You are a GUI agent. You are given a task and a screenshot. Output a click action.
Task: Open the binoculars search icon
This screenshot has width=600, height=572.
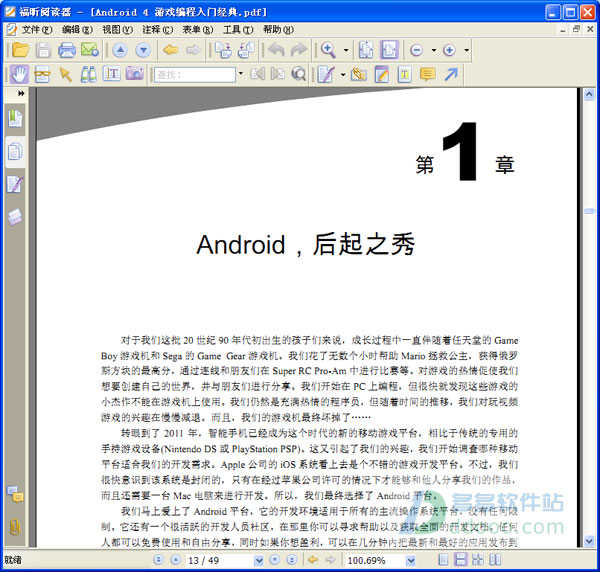click(x=88, y=74)
